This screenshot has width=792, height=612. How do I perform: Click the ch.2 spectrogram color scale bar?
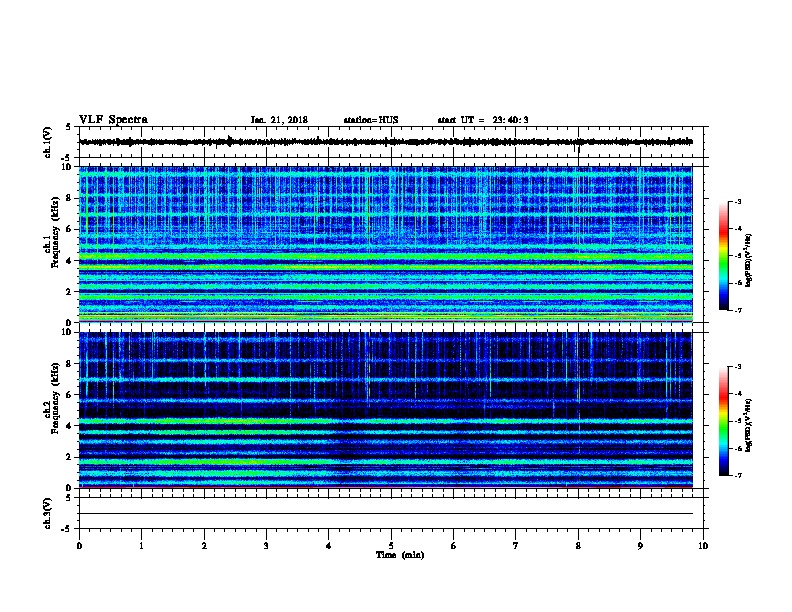click(723, 421)
